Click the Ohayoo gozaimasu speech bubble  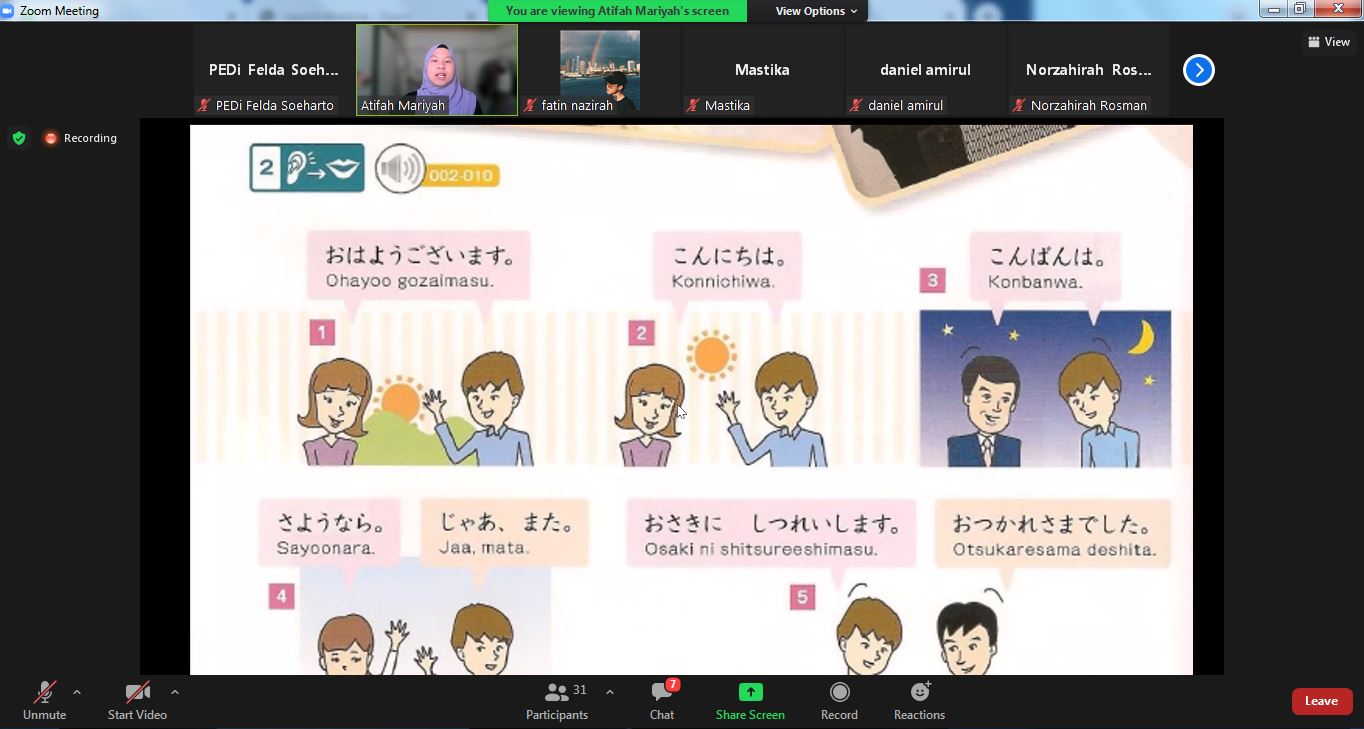pos(419,266)
